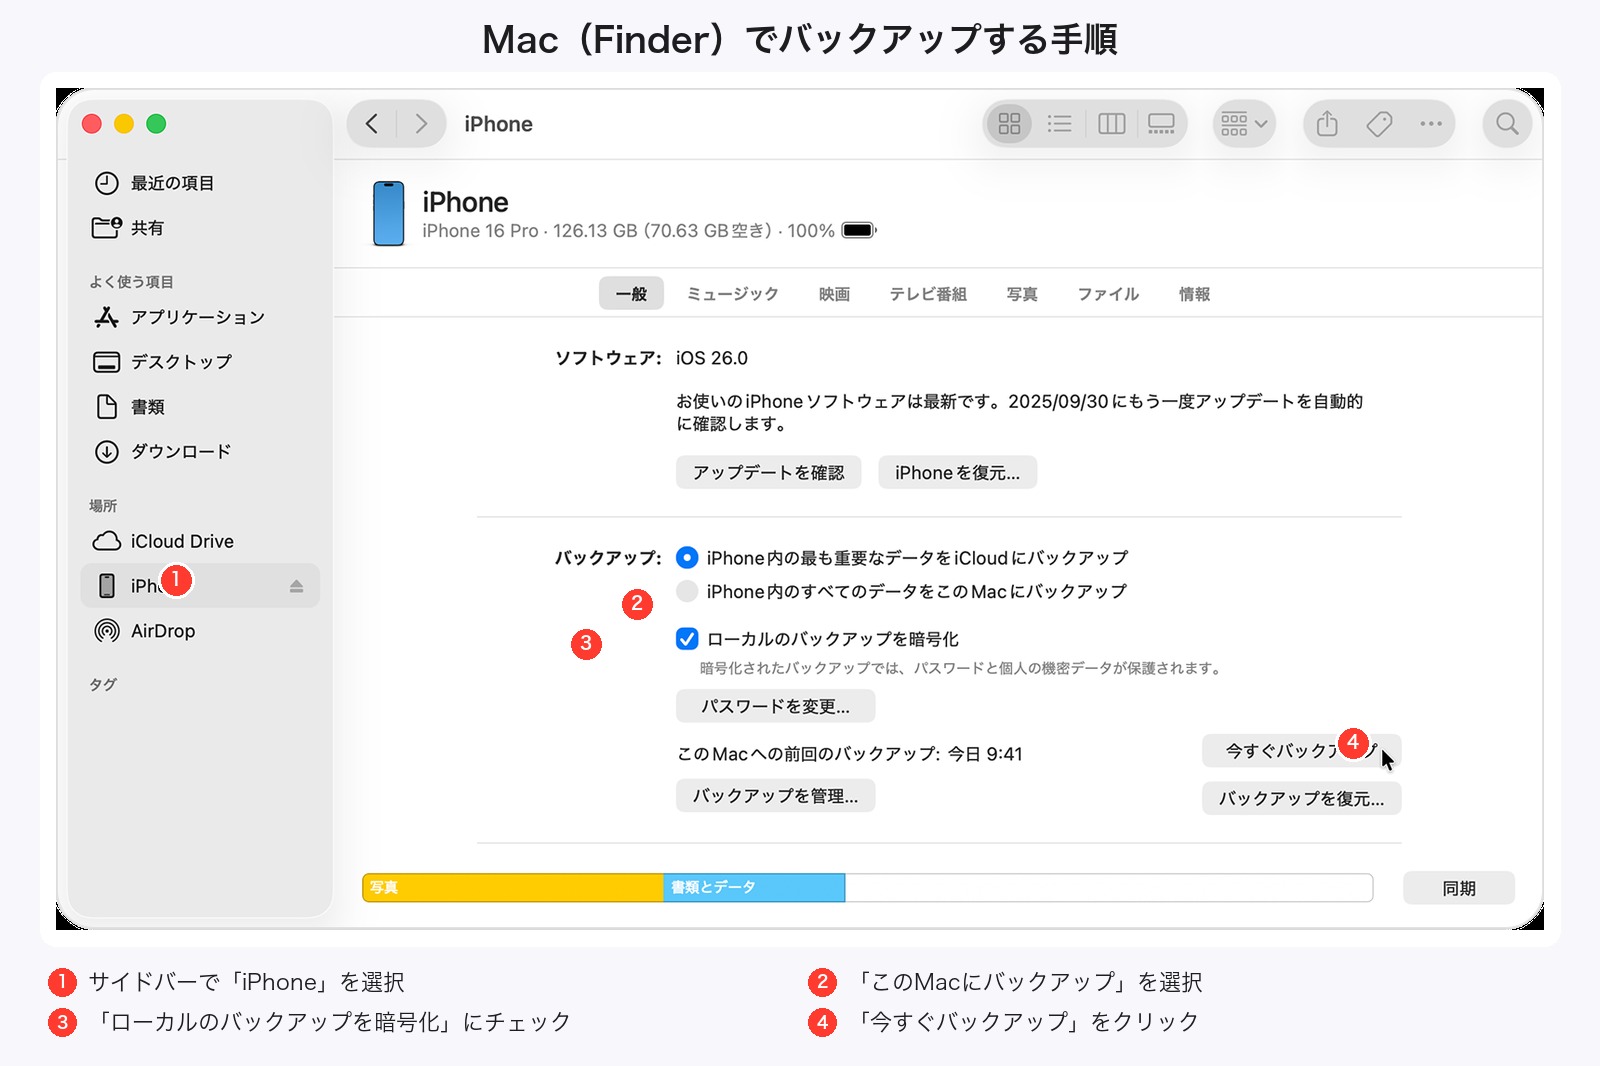
Task: Open the more options ellipsis menu
Action: (x=1431, y=123)
